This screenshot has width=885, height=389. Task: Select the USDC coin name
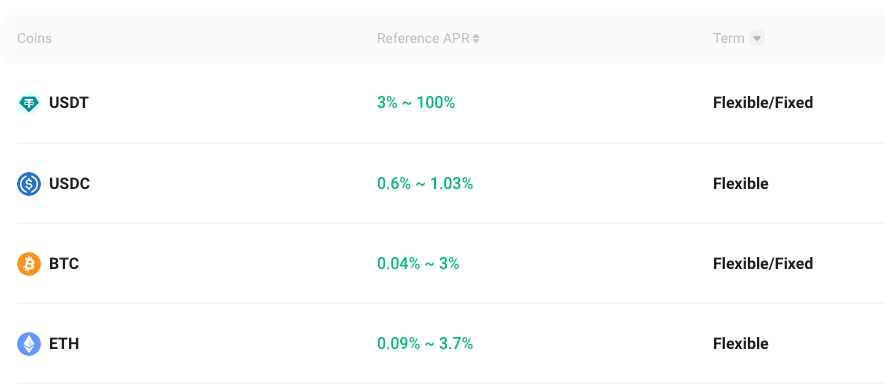[69, 184]
